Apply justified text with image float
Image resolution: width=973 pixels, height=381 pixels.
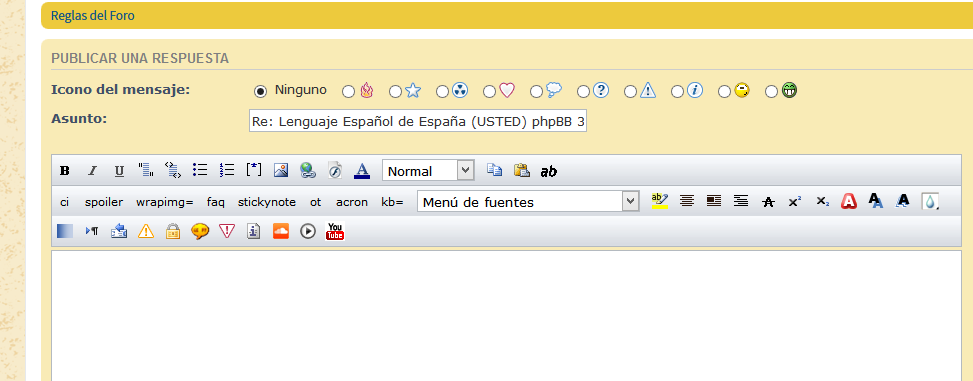pyautogui.click(x=714, y=200)
